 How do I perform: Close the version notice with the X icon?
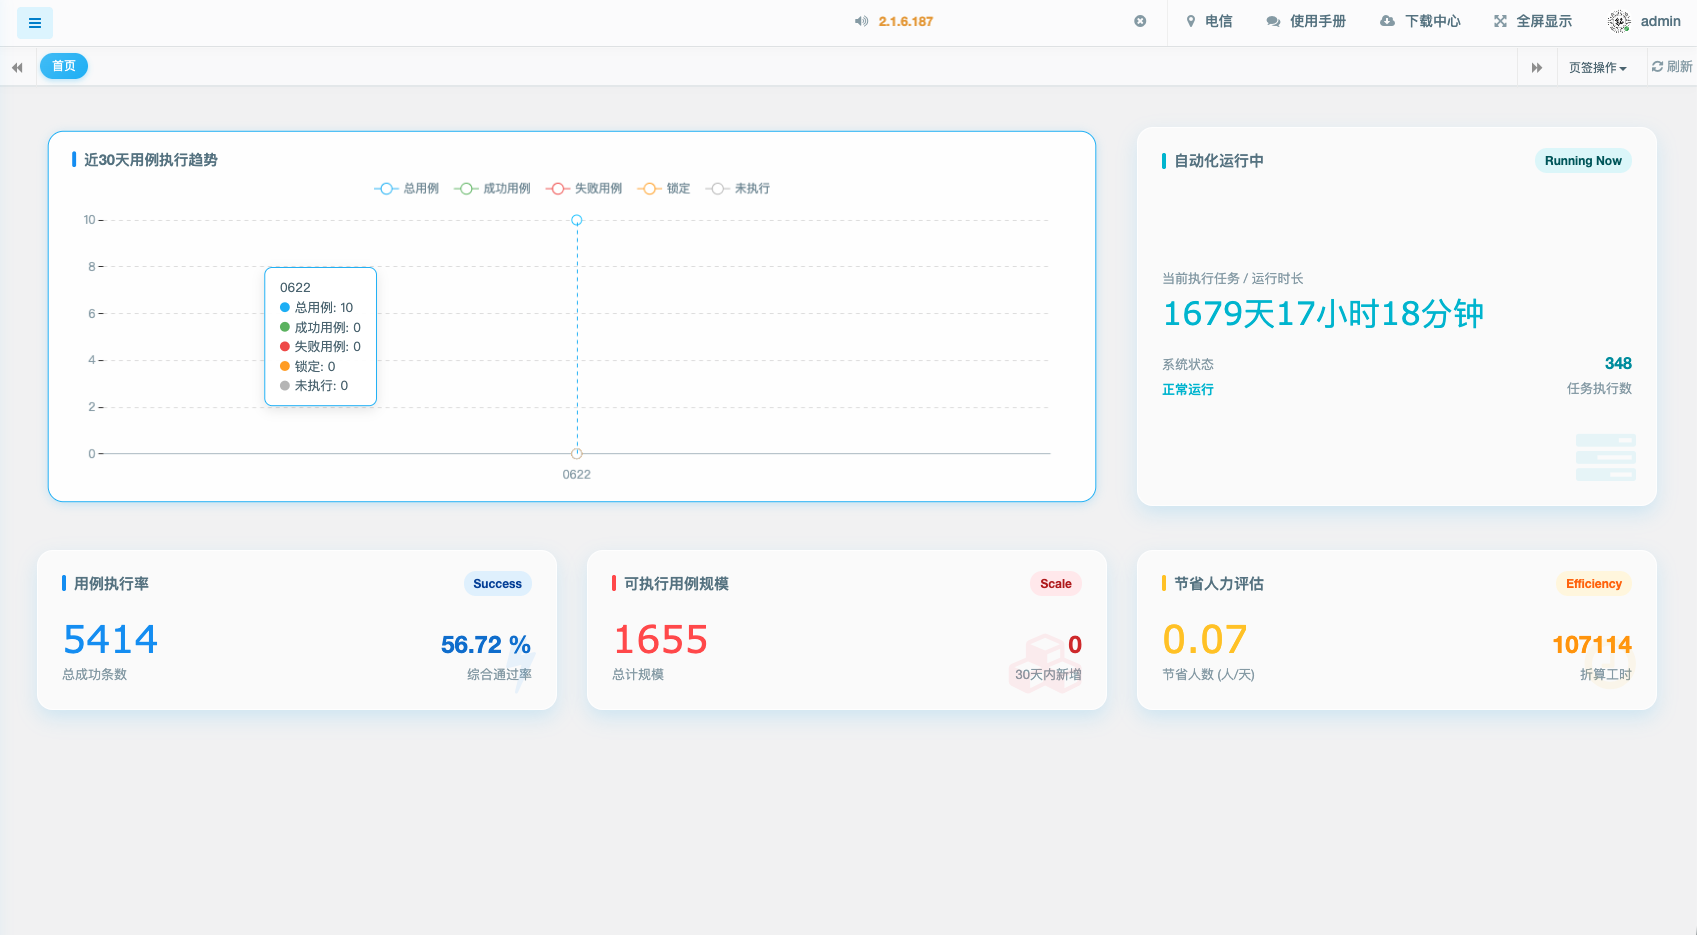tap(1140, 21)
